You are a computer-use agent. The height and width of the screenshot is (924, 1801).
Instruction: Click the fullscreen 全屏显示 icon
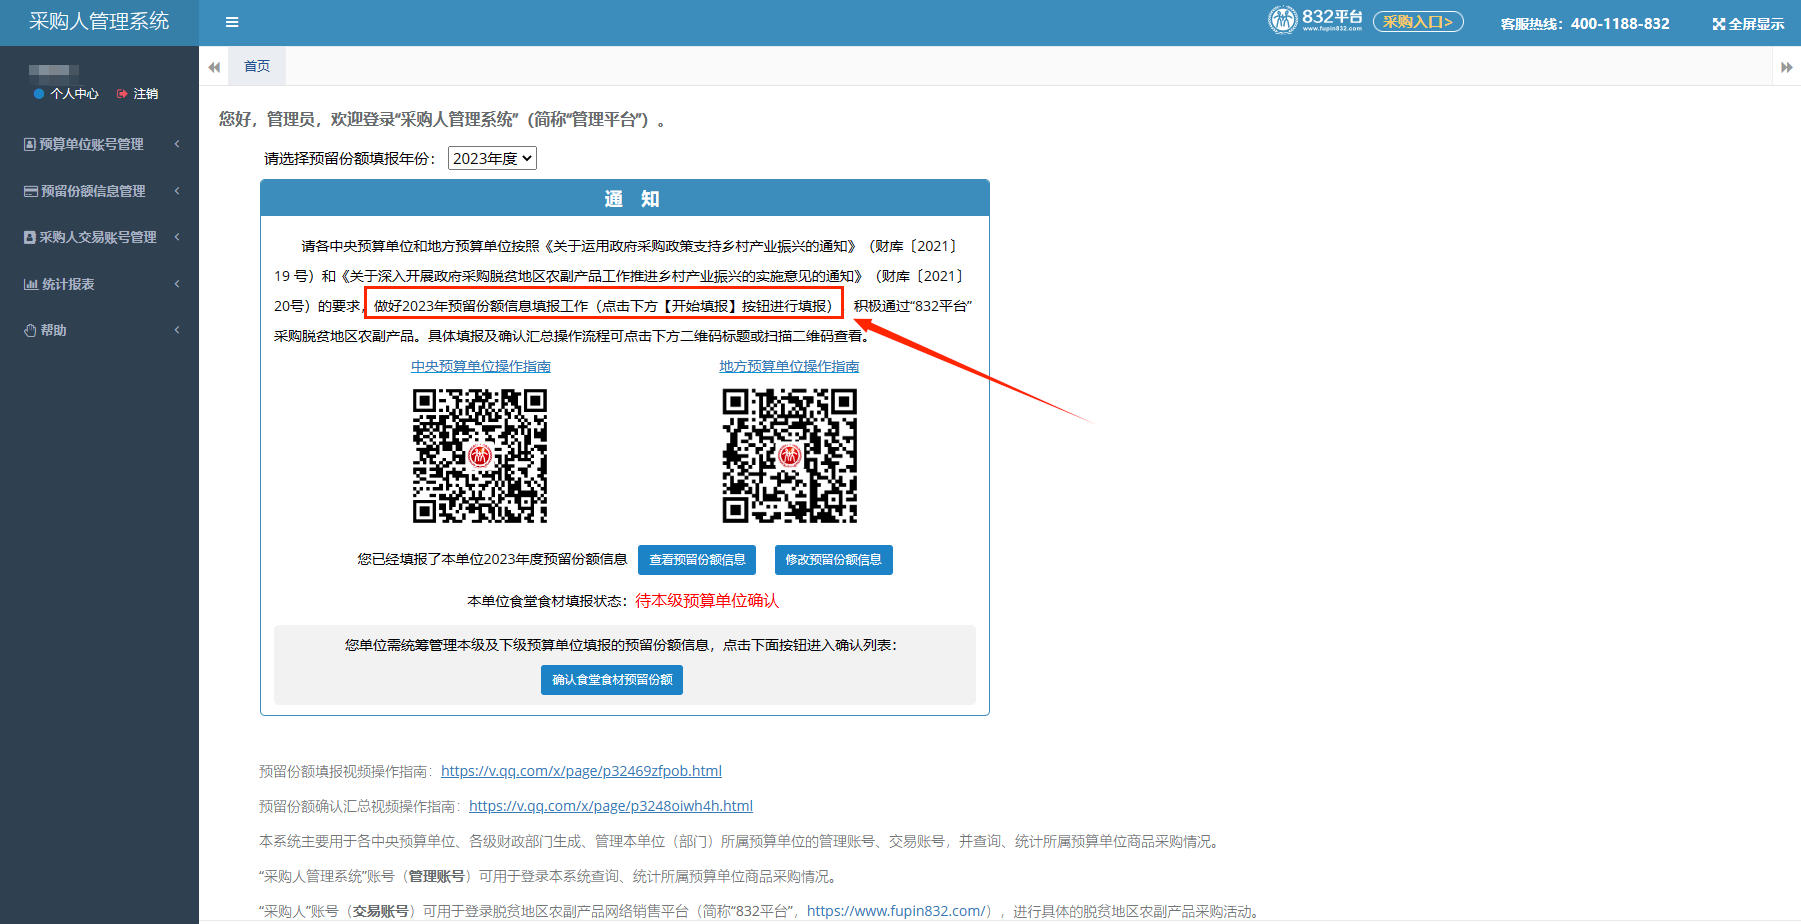1718,24
